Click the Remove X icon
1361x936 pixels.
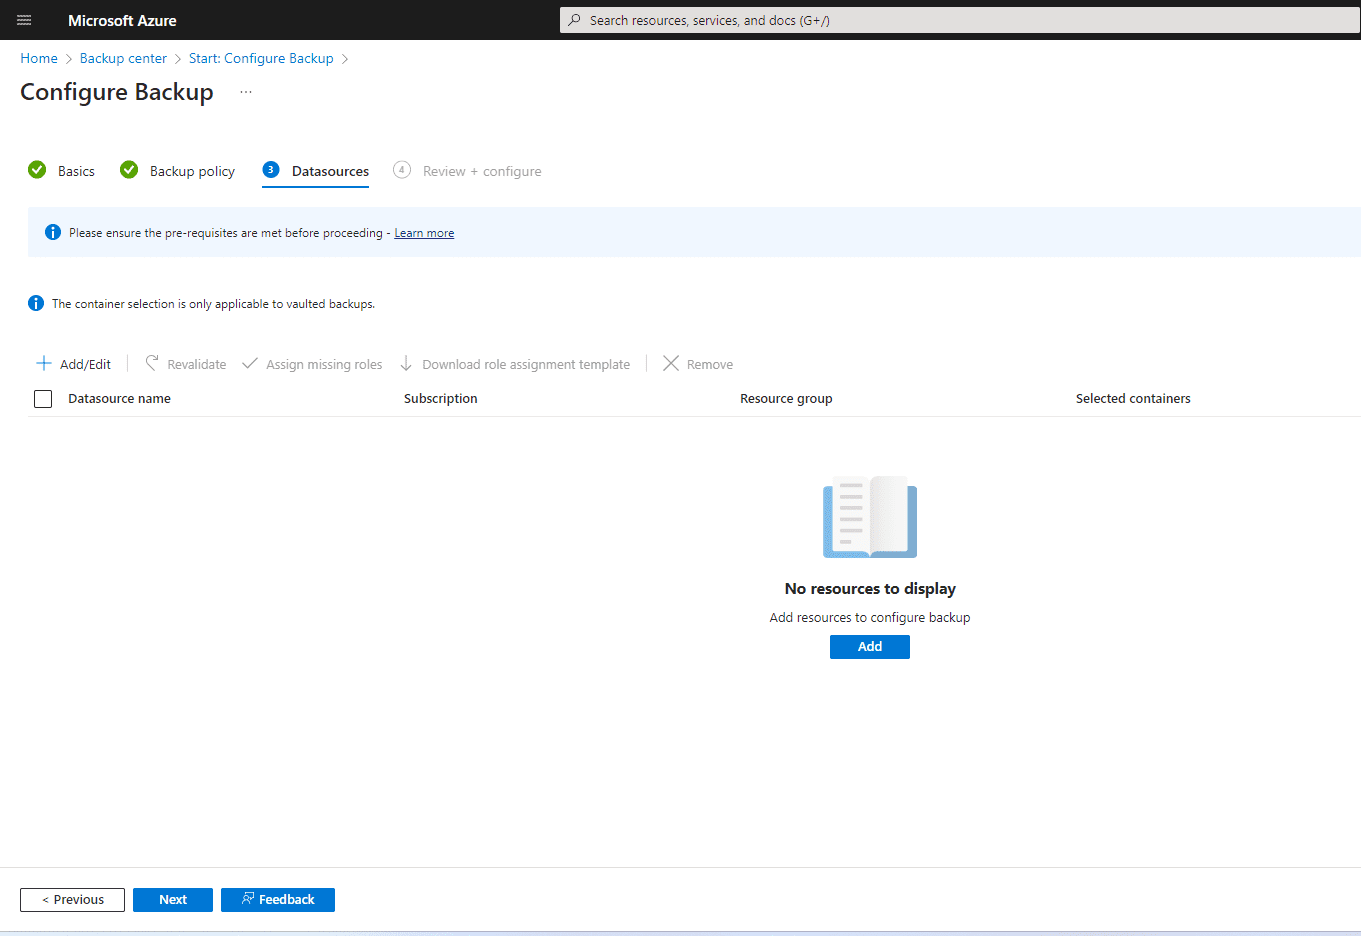671,364
